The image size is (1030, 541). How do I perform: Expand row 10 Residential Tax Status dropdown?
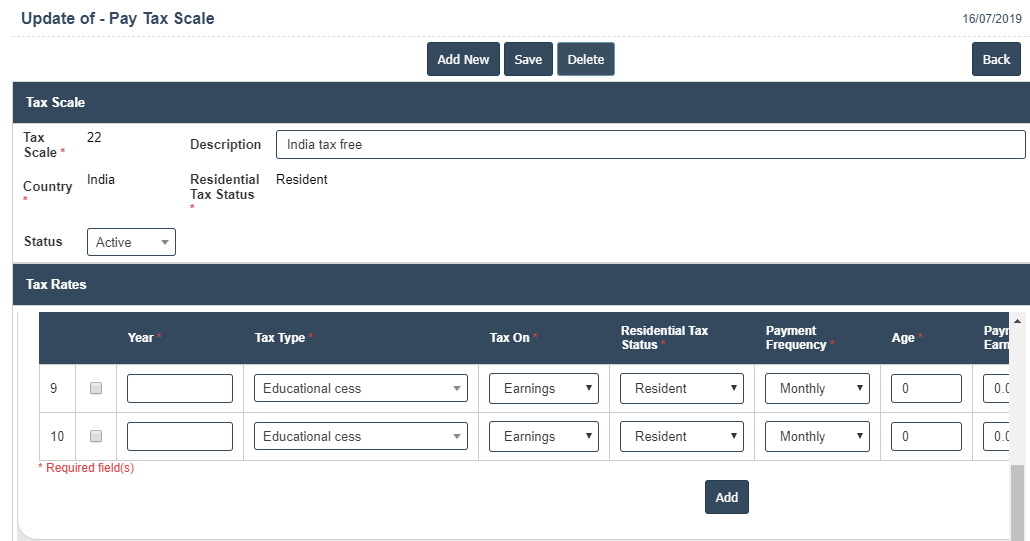[682, 436]
